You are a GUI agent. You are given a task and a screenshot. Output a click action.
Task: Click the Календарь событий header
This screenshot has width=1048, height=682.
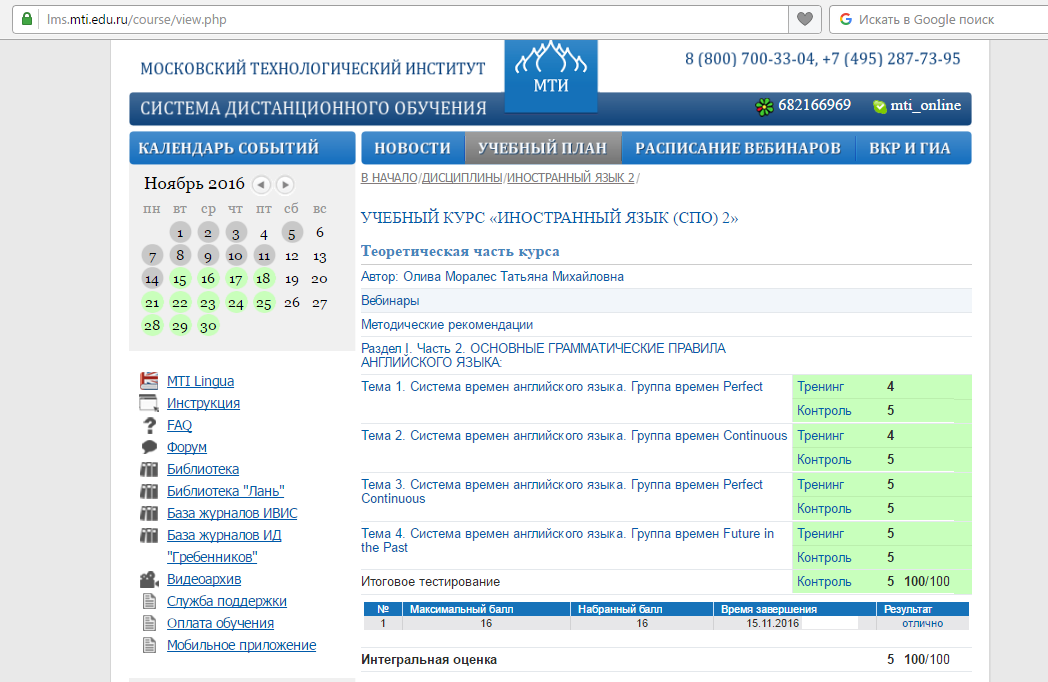(243, 148)
